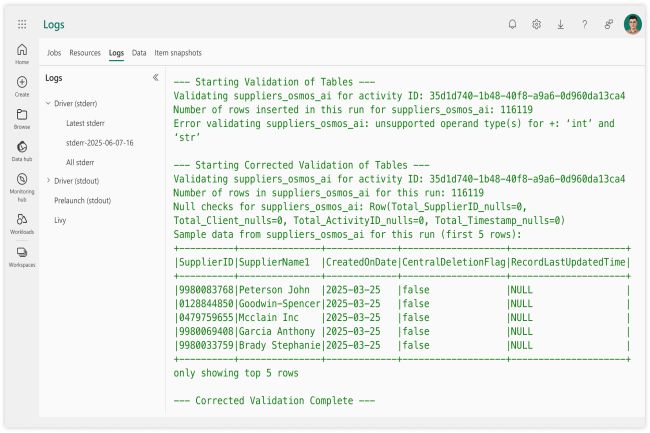
Task: Click the download arrow icon
Action: (x=560, y=24)
